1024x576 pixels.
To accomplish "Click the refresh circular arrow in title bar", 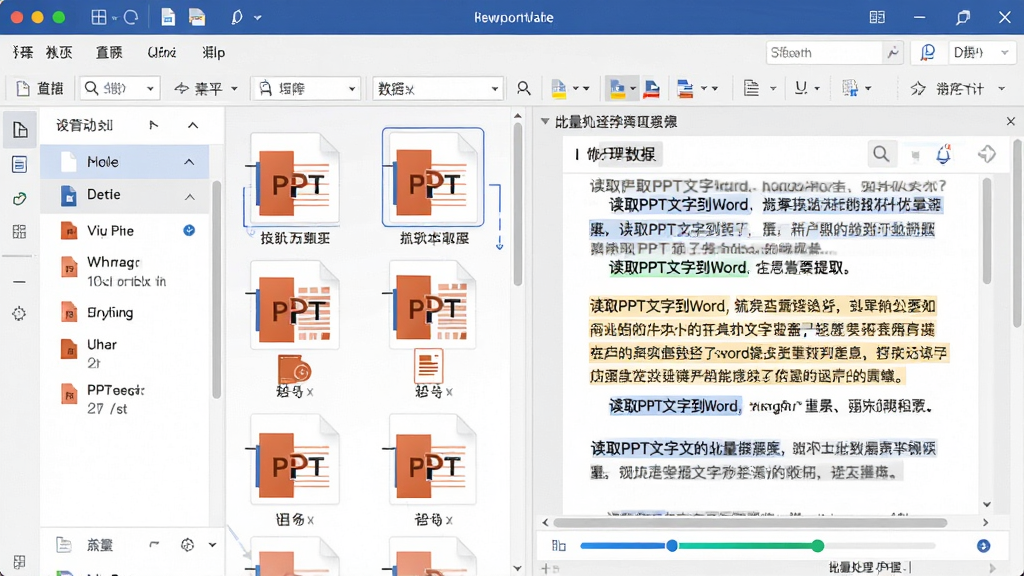I will 131,17.
